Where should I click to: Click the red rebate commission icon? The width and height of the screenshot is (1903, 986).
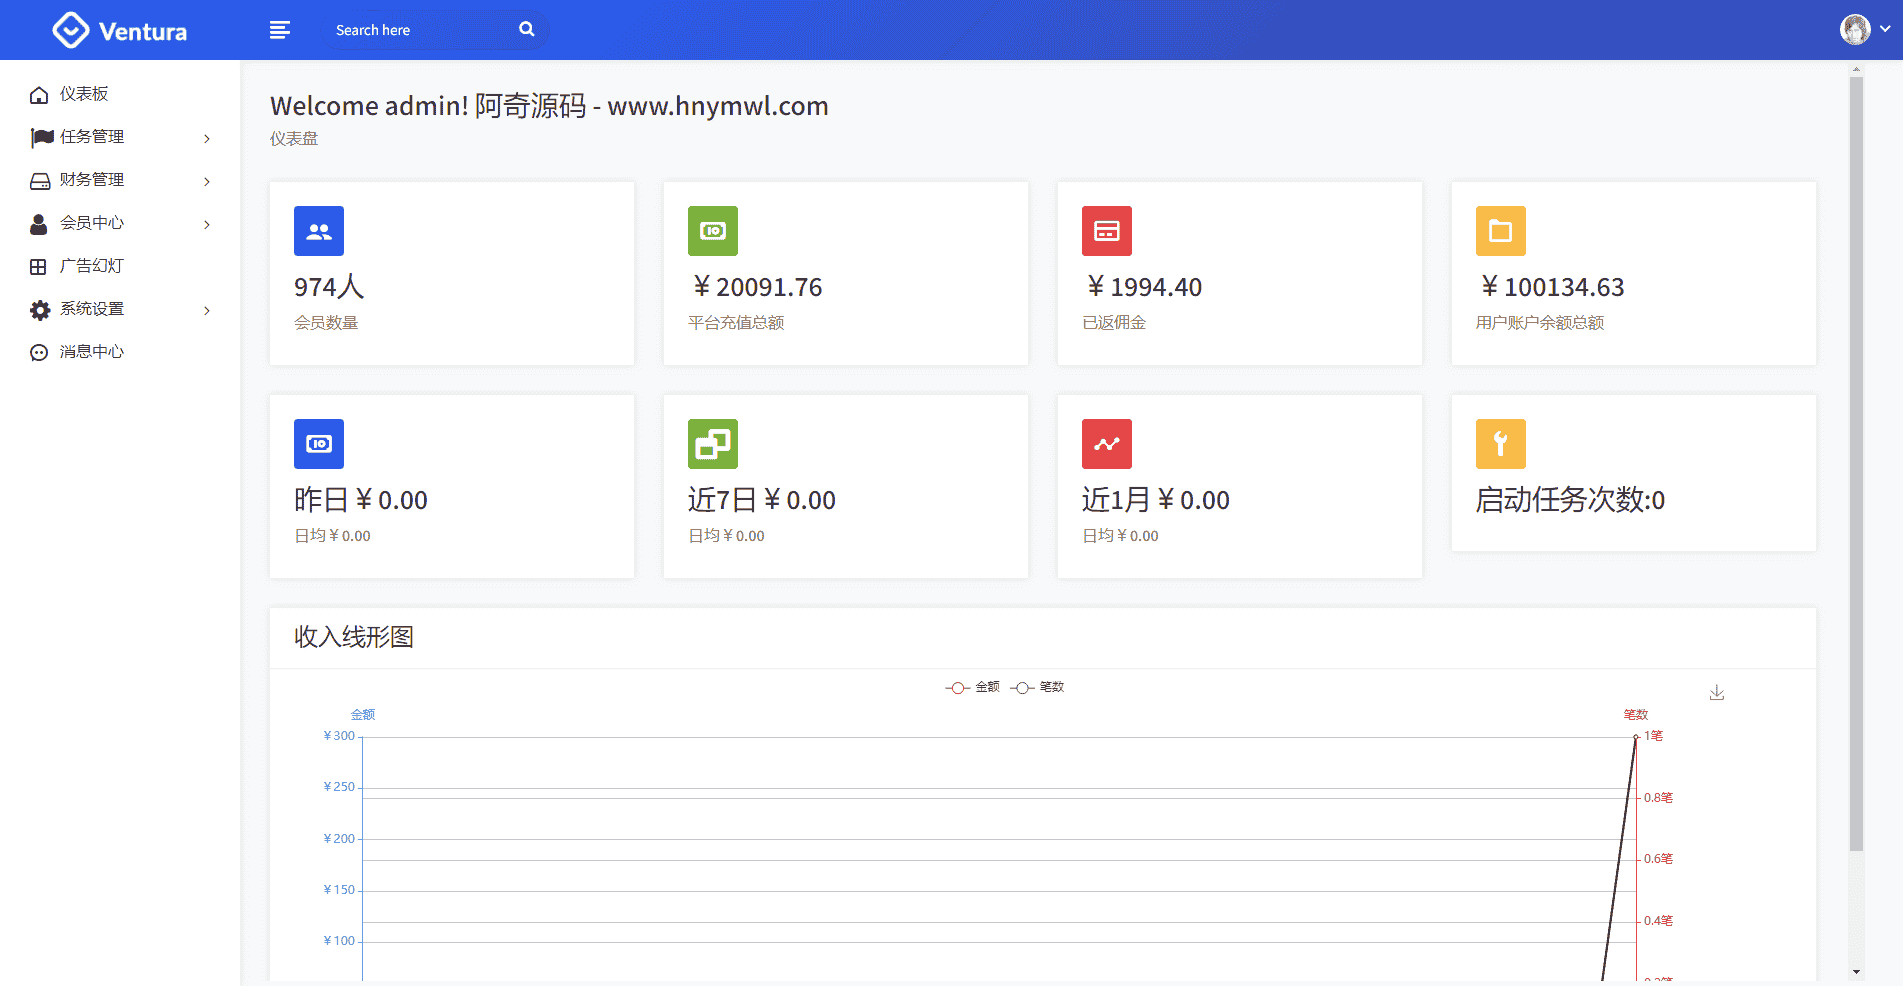pyautogui.click(x=1107, y=231)
